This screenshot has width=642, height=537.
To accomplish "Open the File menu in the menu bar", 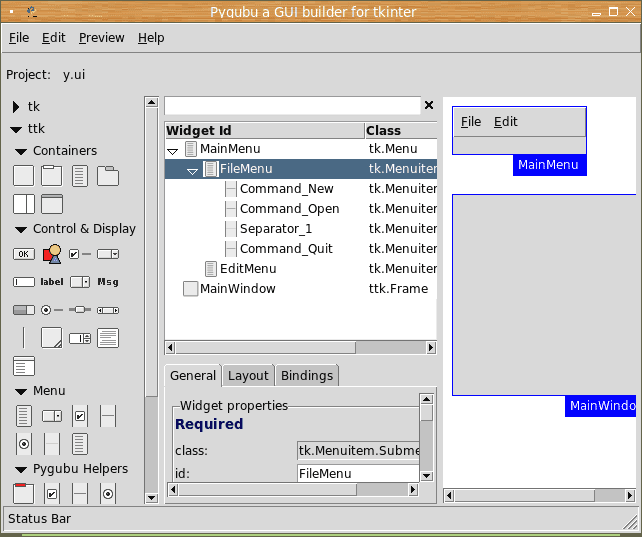I will [19, 38].
